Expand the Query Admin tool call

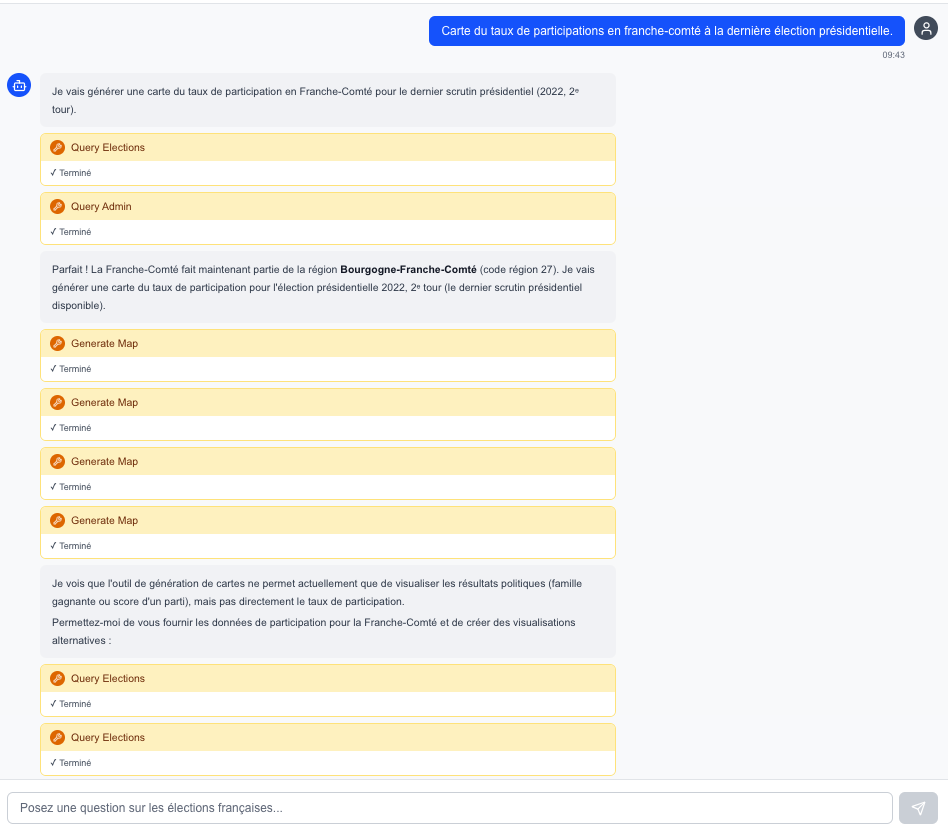click(328, 207)
